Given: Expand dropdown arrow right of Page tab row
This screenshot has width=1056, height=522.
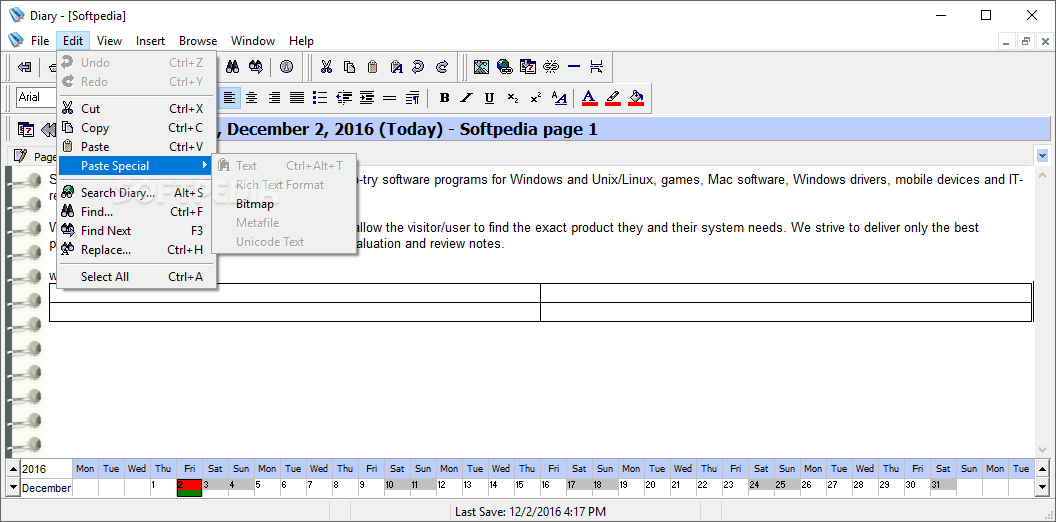Looking at the screenshot, I should (x=1043, y=156).
